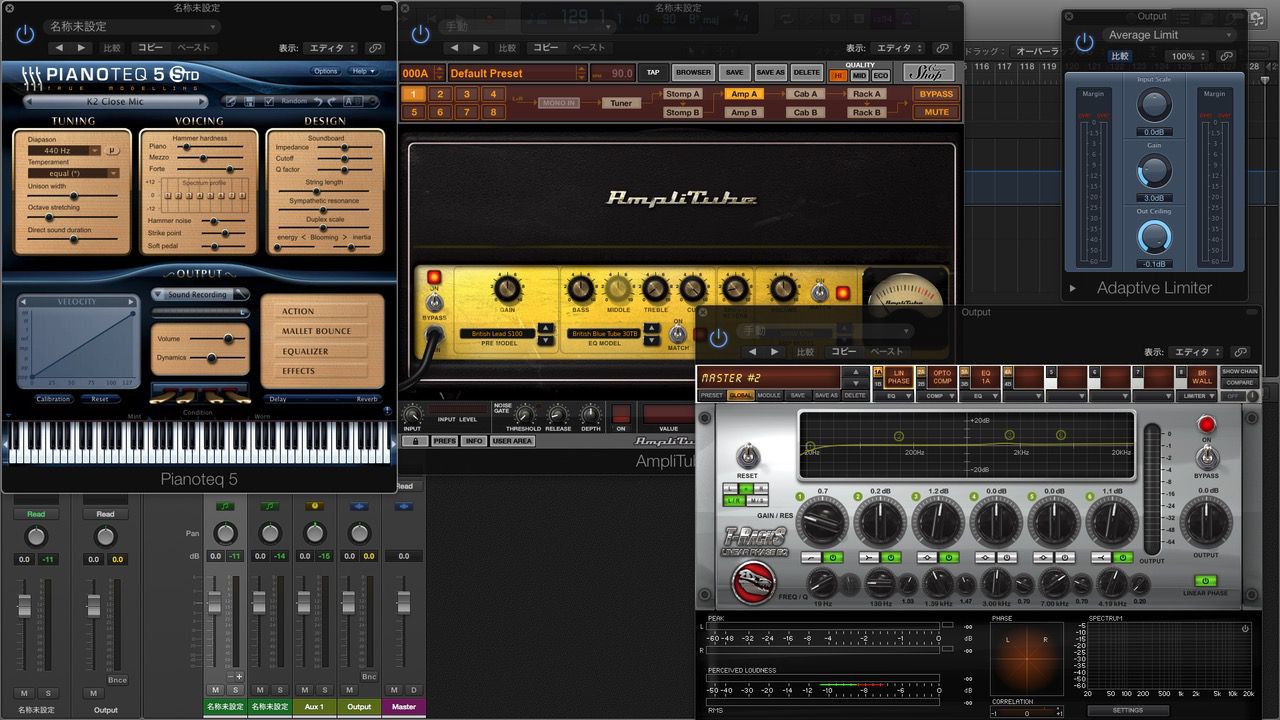Click Pianoteq save preset floppy icon
This screenshot has height=720, width=1280.
(x=250, y=101)
